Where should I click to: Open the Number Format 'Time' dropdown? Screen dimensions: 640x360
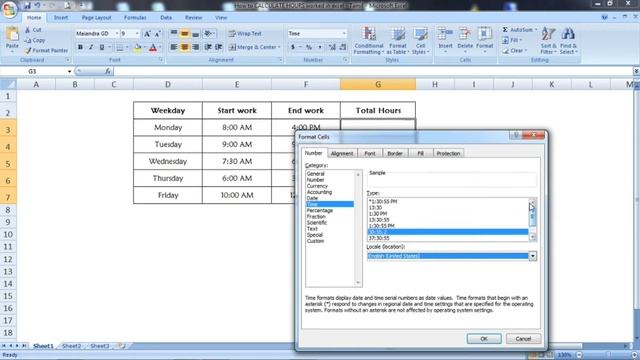coord(344,33)
